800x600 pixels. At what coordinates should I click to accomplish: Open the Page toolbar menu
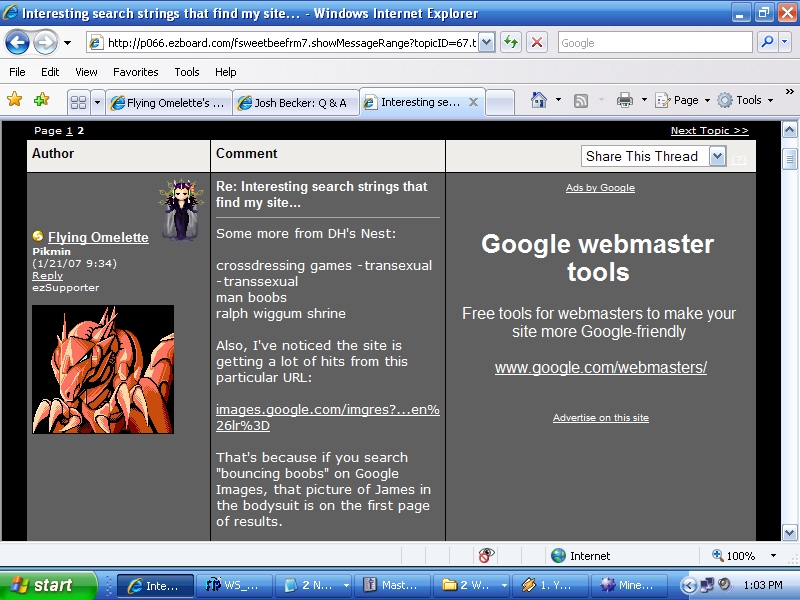point(683,100)
